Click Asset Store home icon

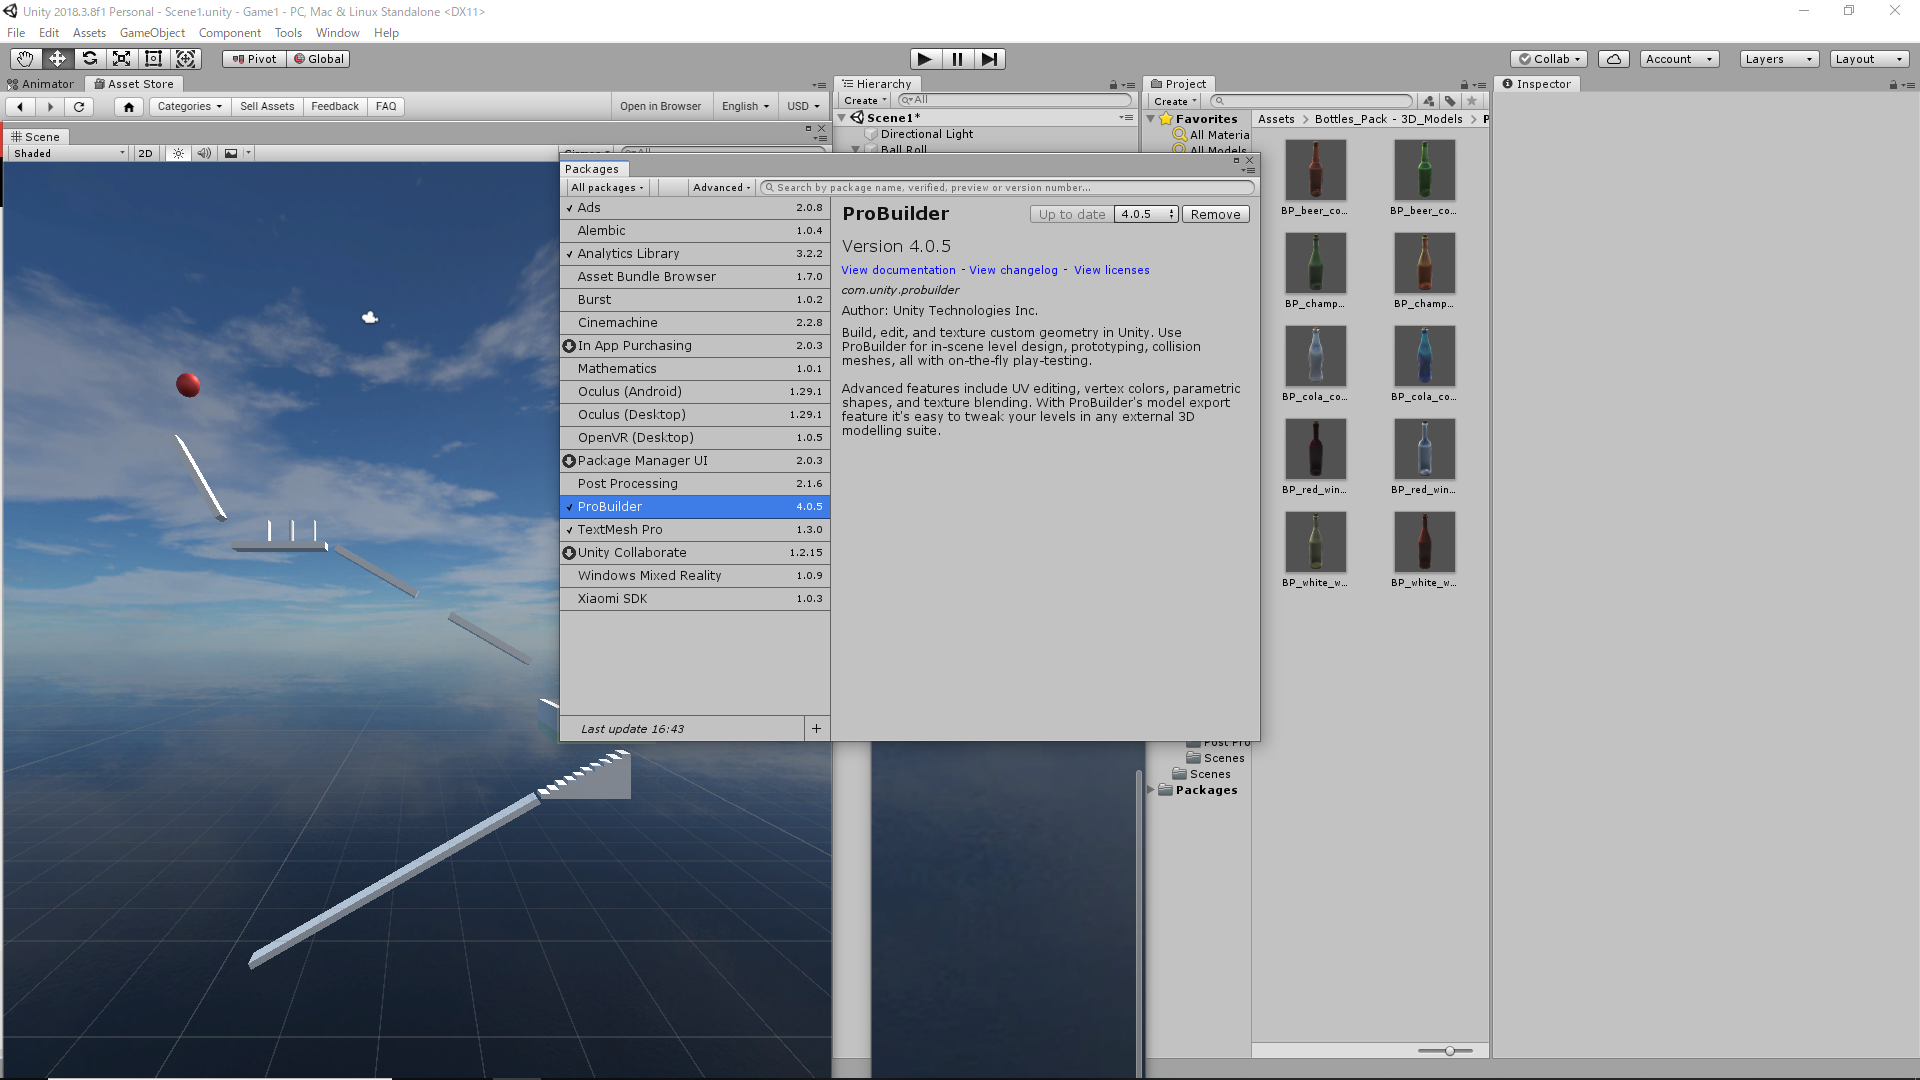(129, 106)
